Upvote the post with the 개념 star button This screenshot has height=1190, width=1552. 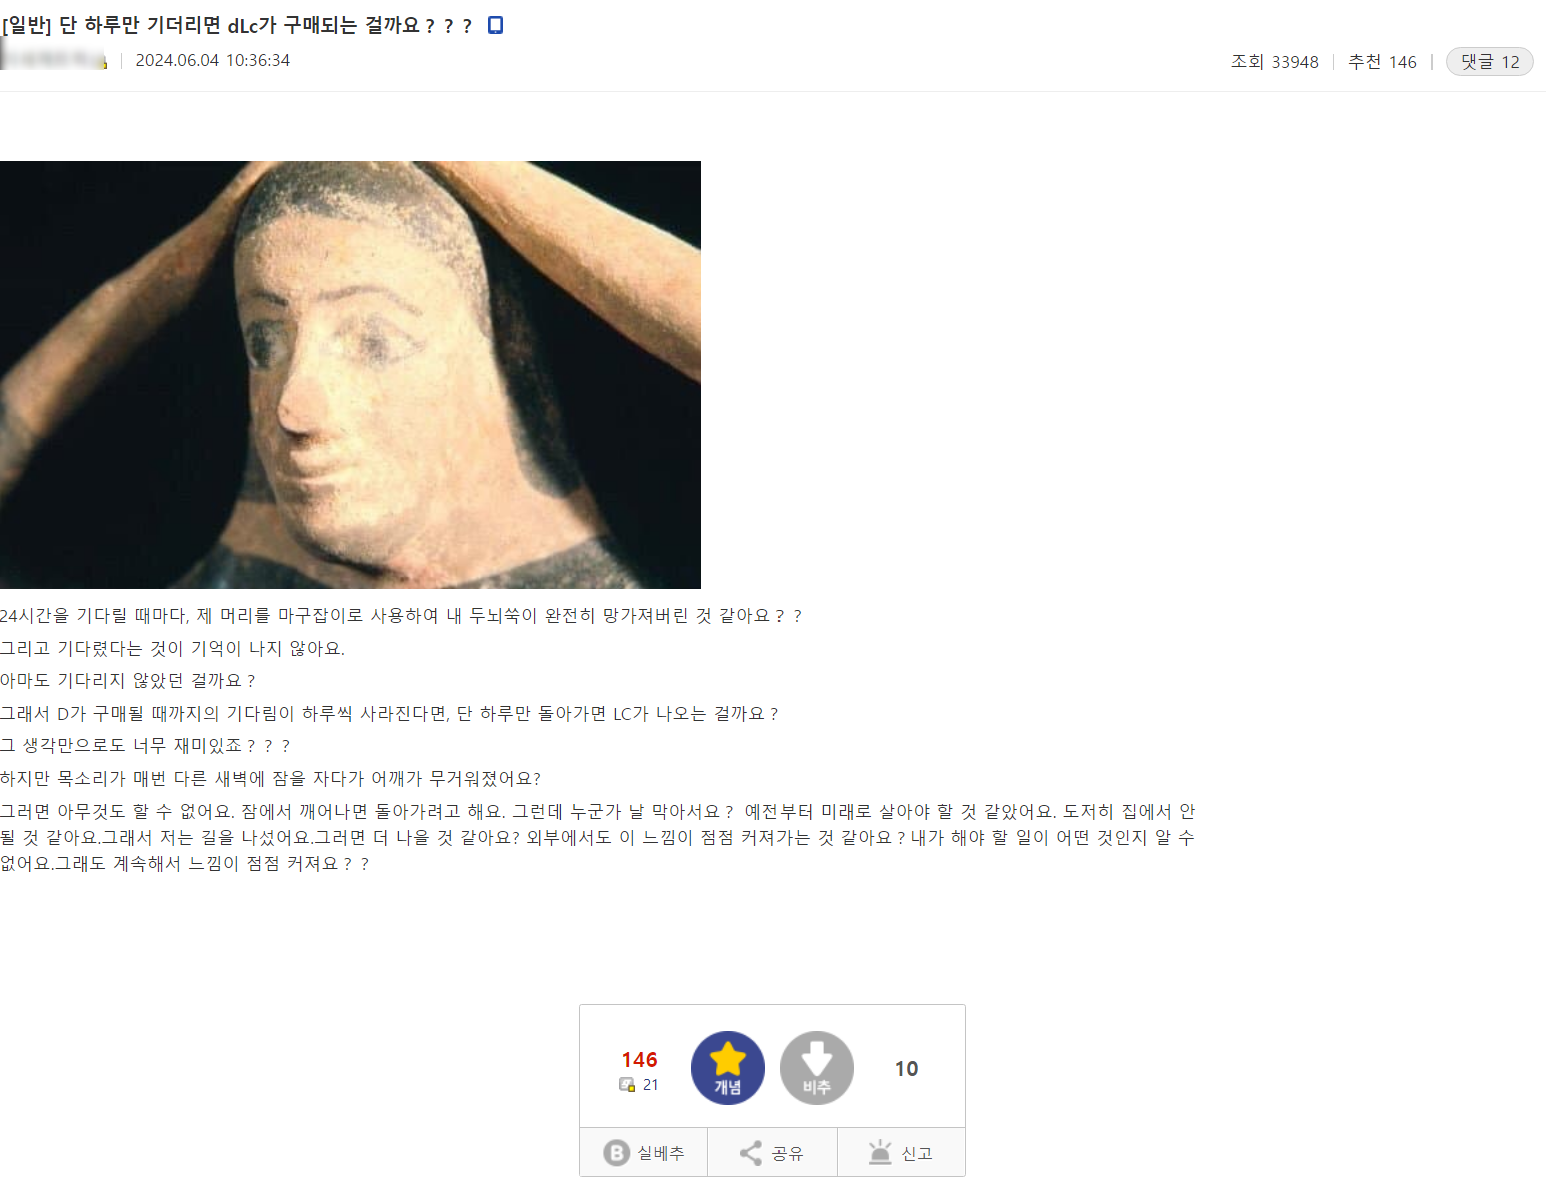pyautogui.click(x=727, y=1067)
